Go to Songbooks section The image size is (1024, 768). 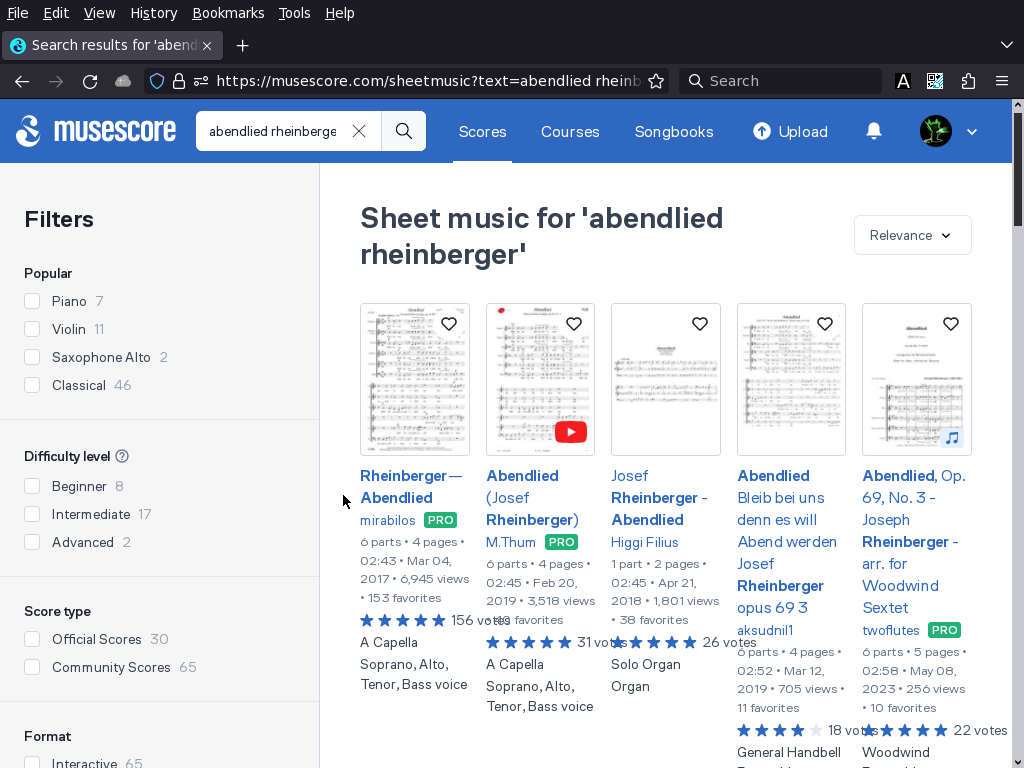click(674, 131)
